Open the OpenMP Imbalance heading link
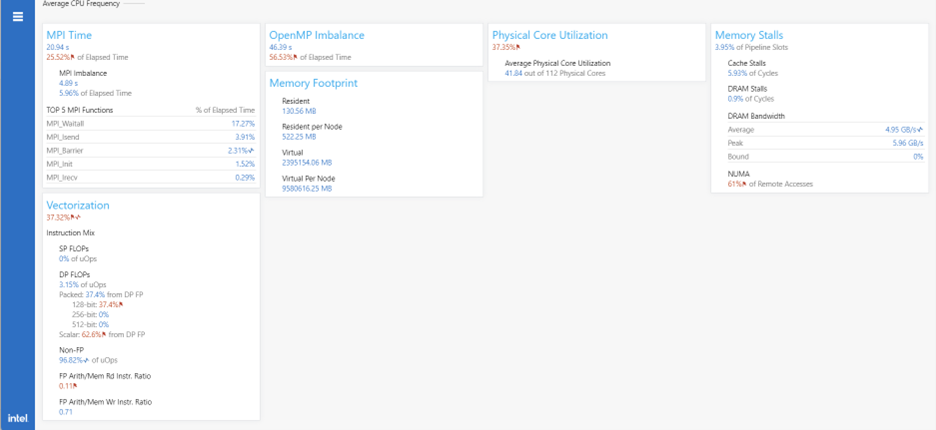 point(316,35)
